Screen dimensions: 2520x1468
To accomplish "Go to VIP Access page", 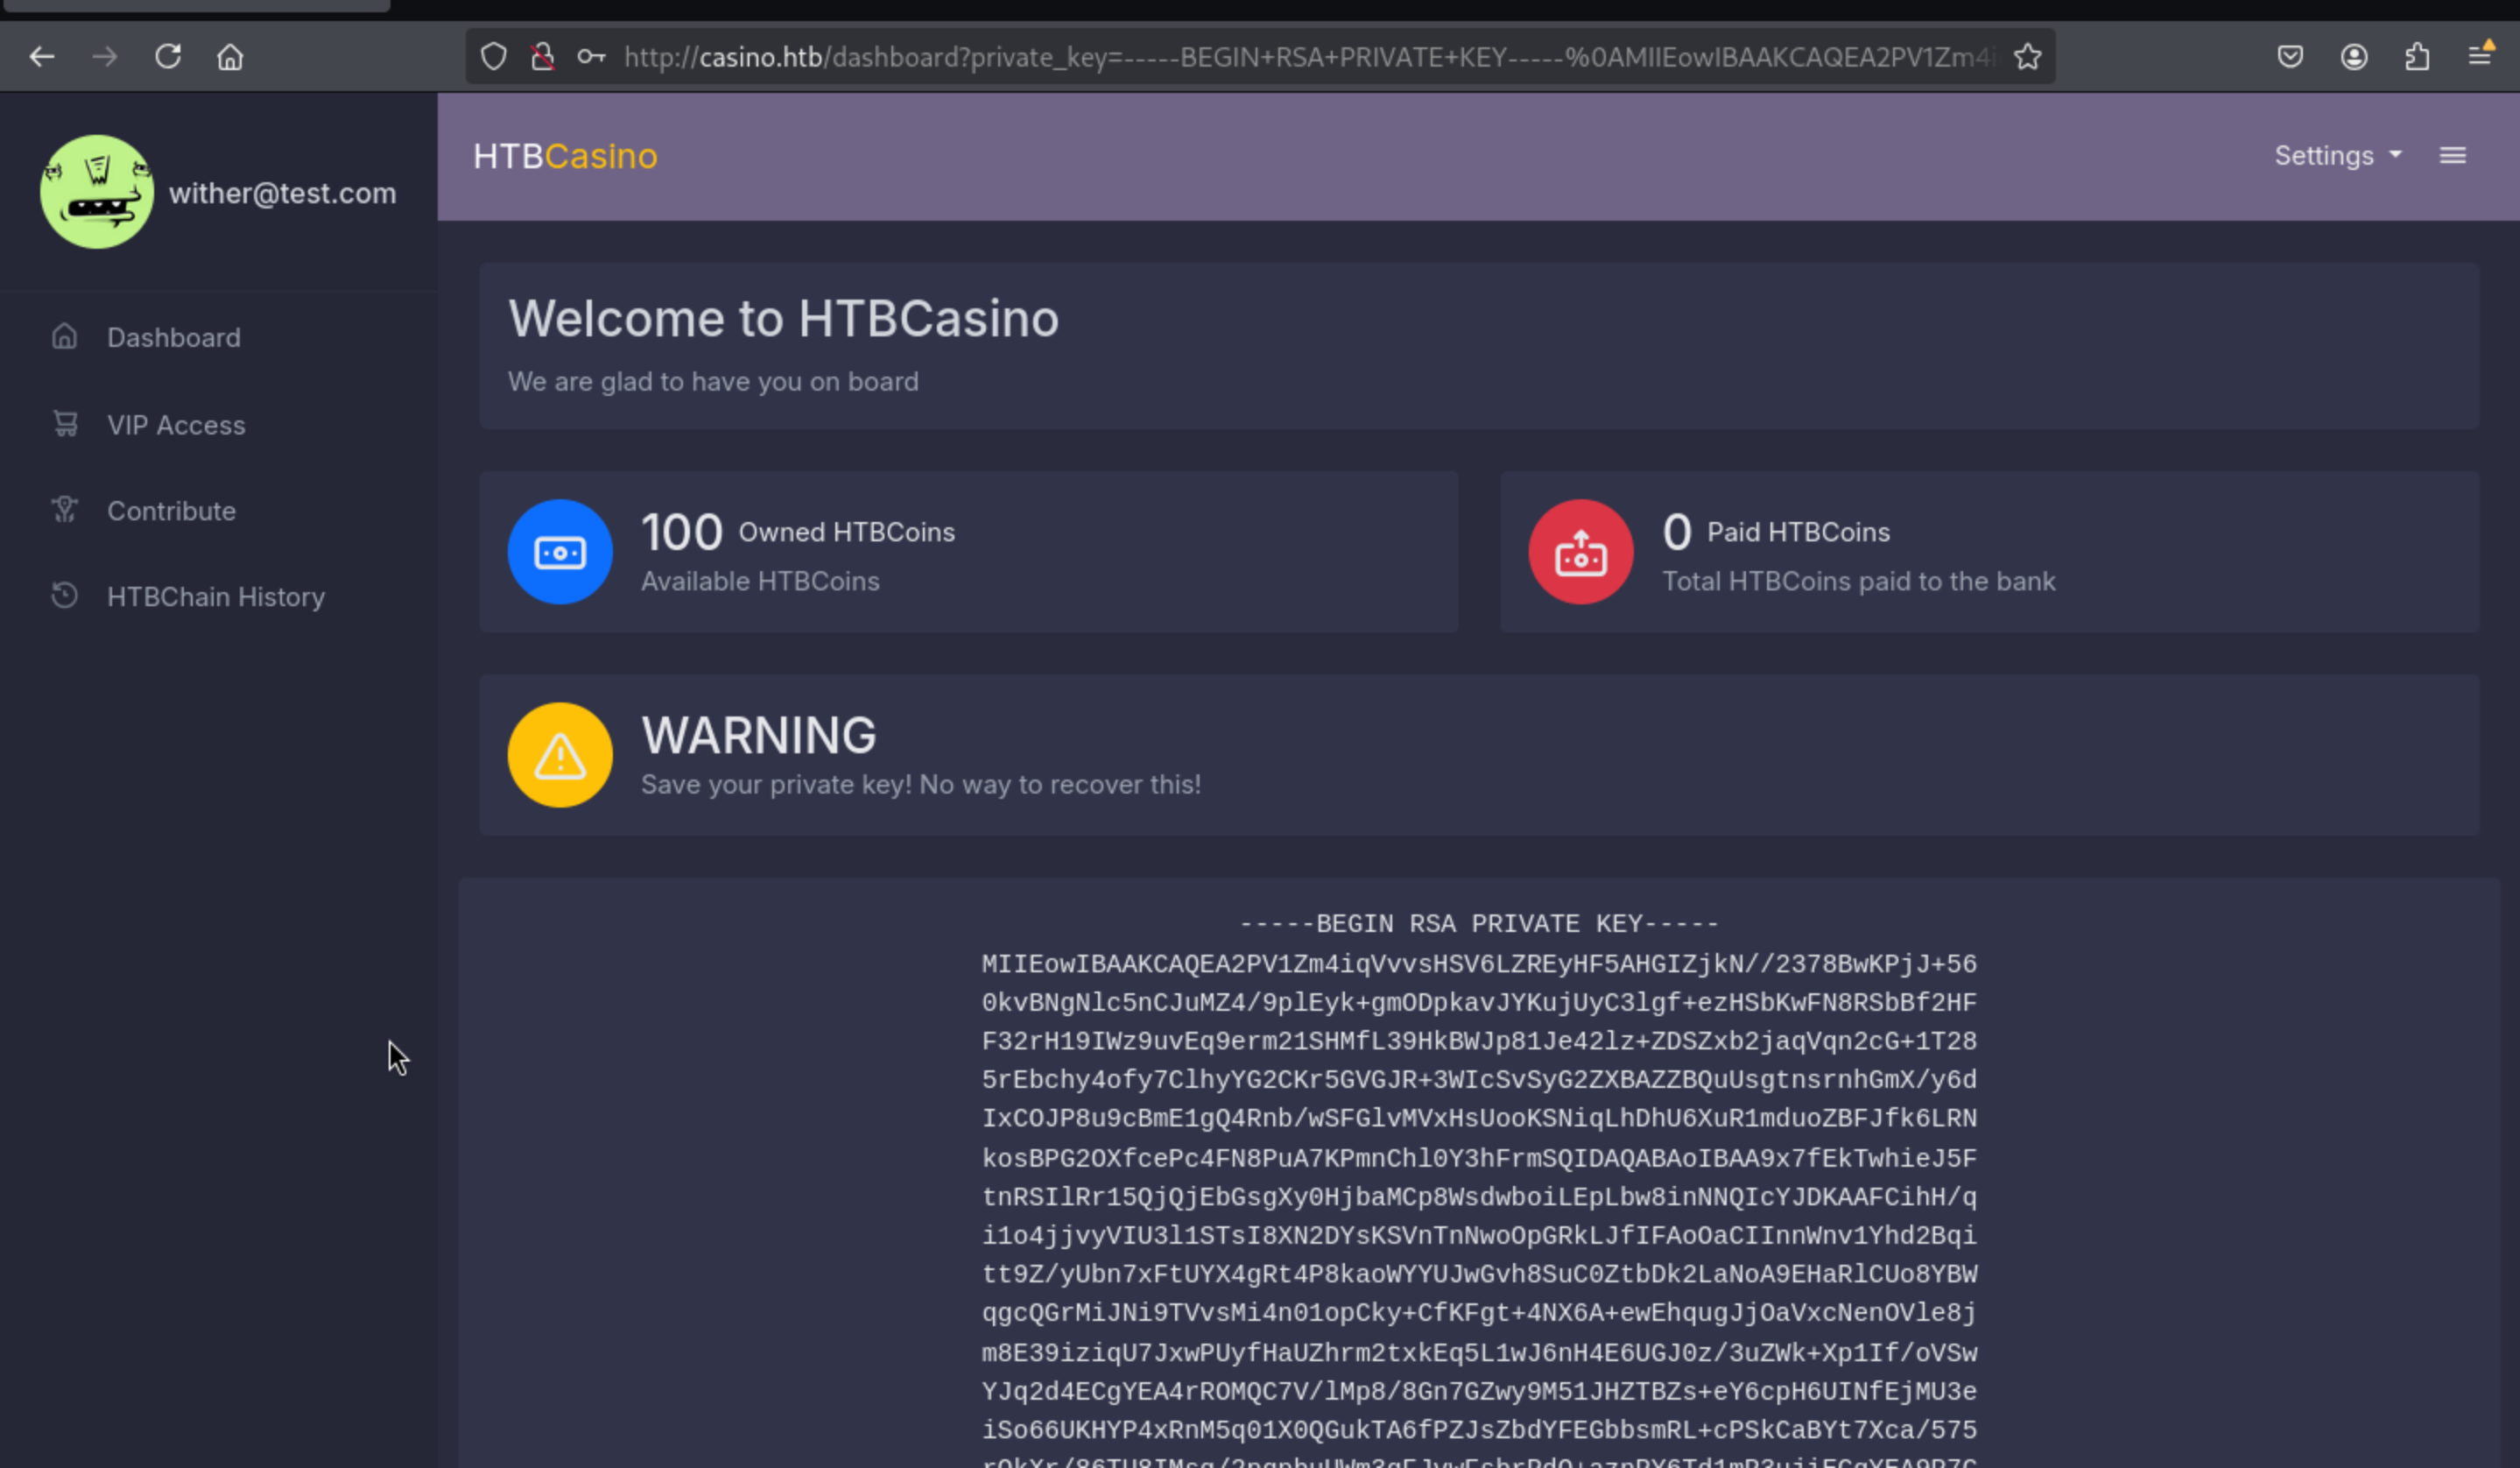I will tap(176, 425).
